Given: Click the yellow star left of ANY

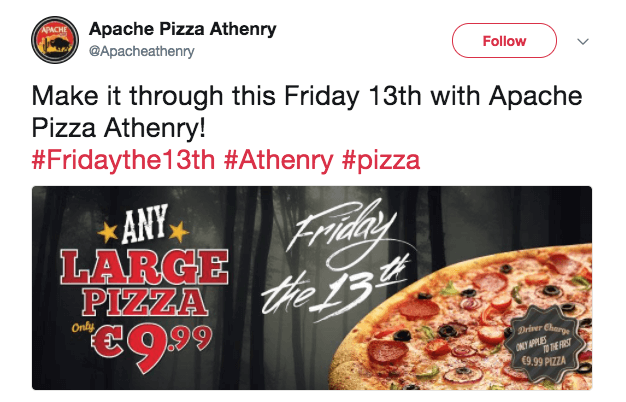Looking at the screenshot, I should tap(107, 232).
